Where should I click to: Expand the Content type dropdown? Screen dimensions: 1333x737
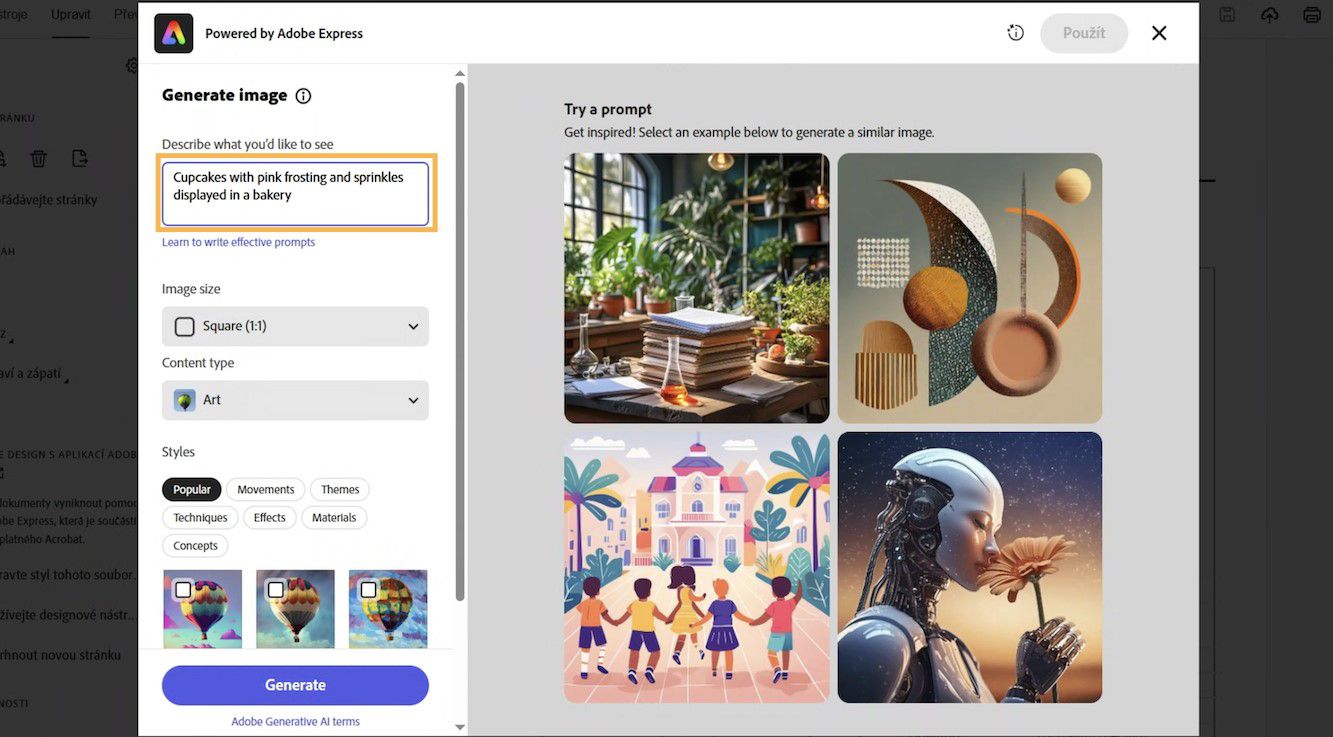point(295,400)
